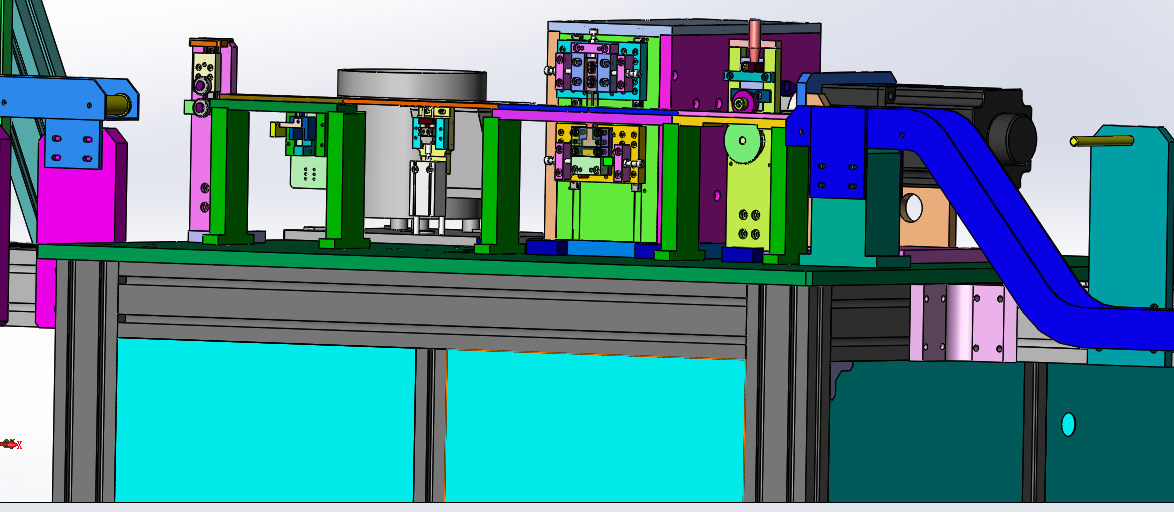Select the lavender mounting block under the chute

pyautogui.click(x=963, y=323)
